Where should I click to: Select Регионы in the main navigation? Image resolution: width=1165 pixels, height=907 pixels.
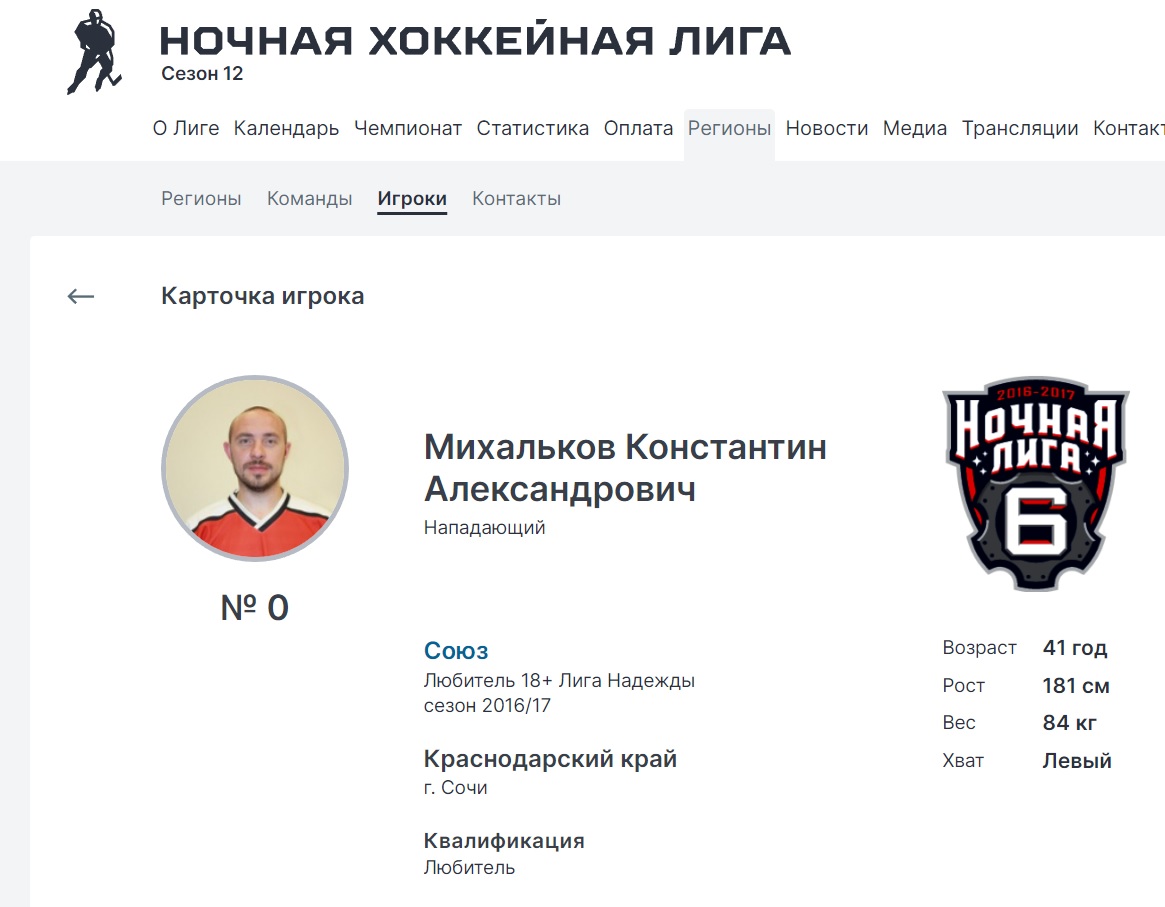click(730, 129)
